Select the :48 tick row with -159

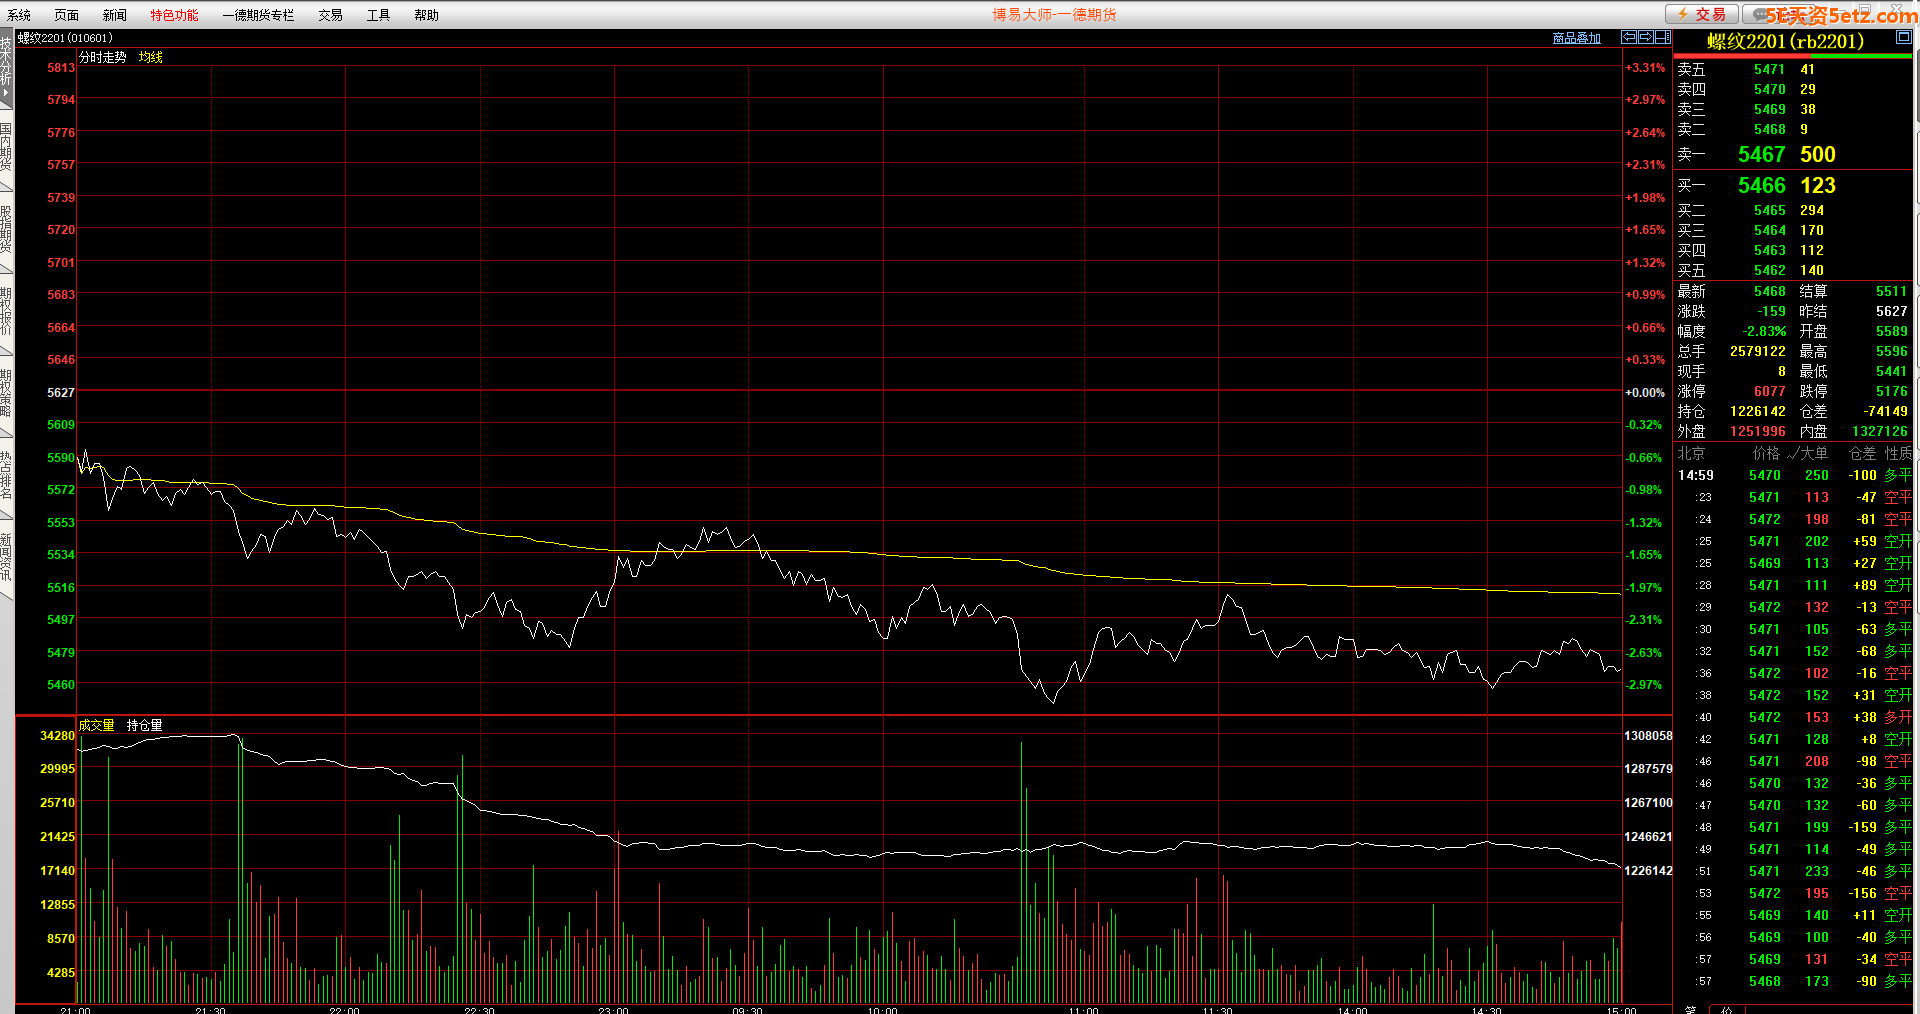tap(1793, 827)
